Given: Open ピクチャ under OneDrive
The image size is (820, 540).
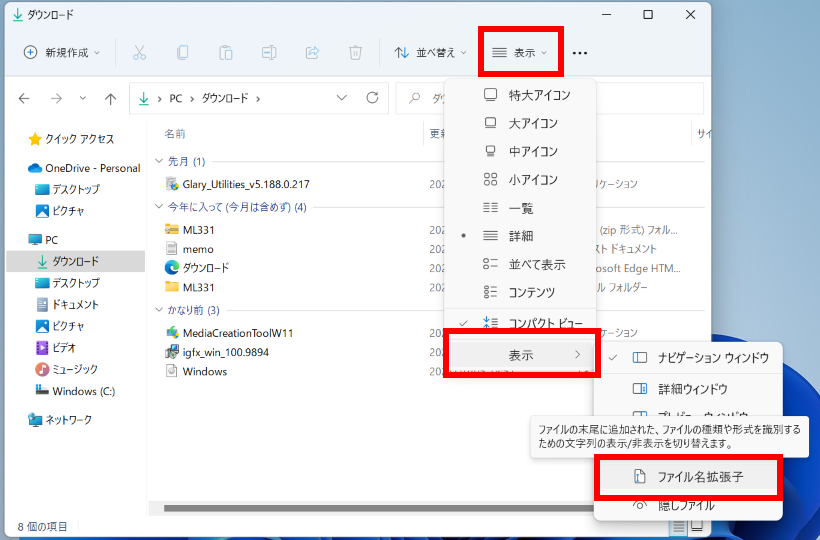Looking at the screenshot, I should tap(60, 211).
